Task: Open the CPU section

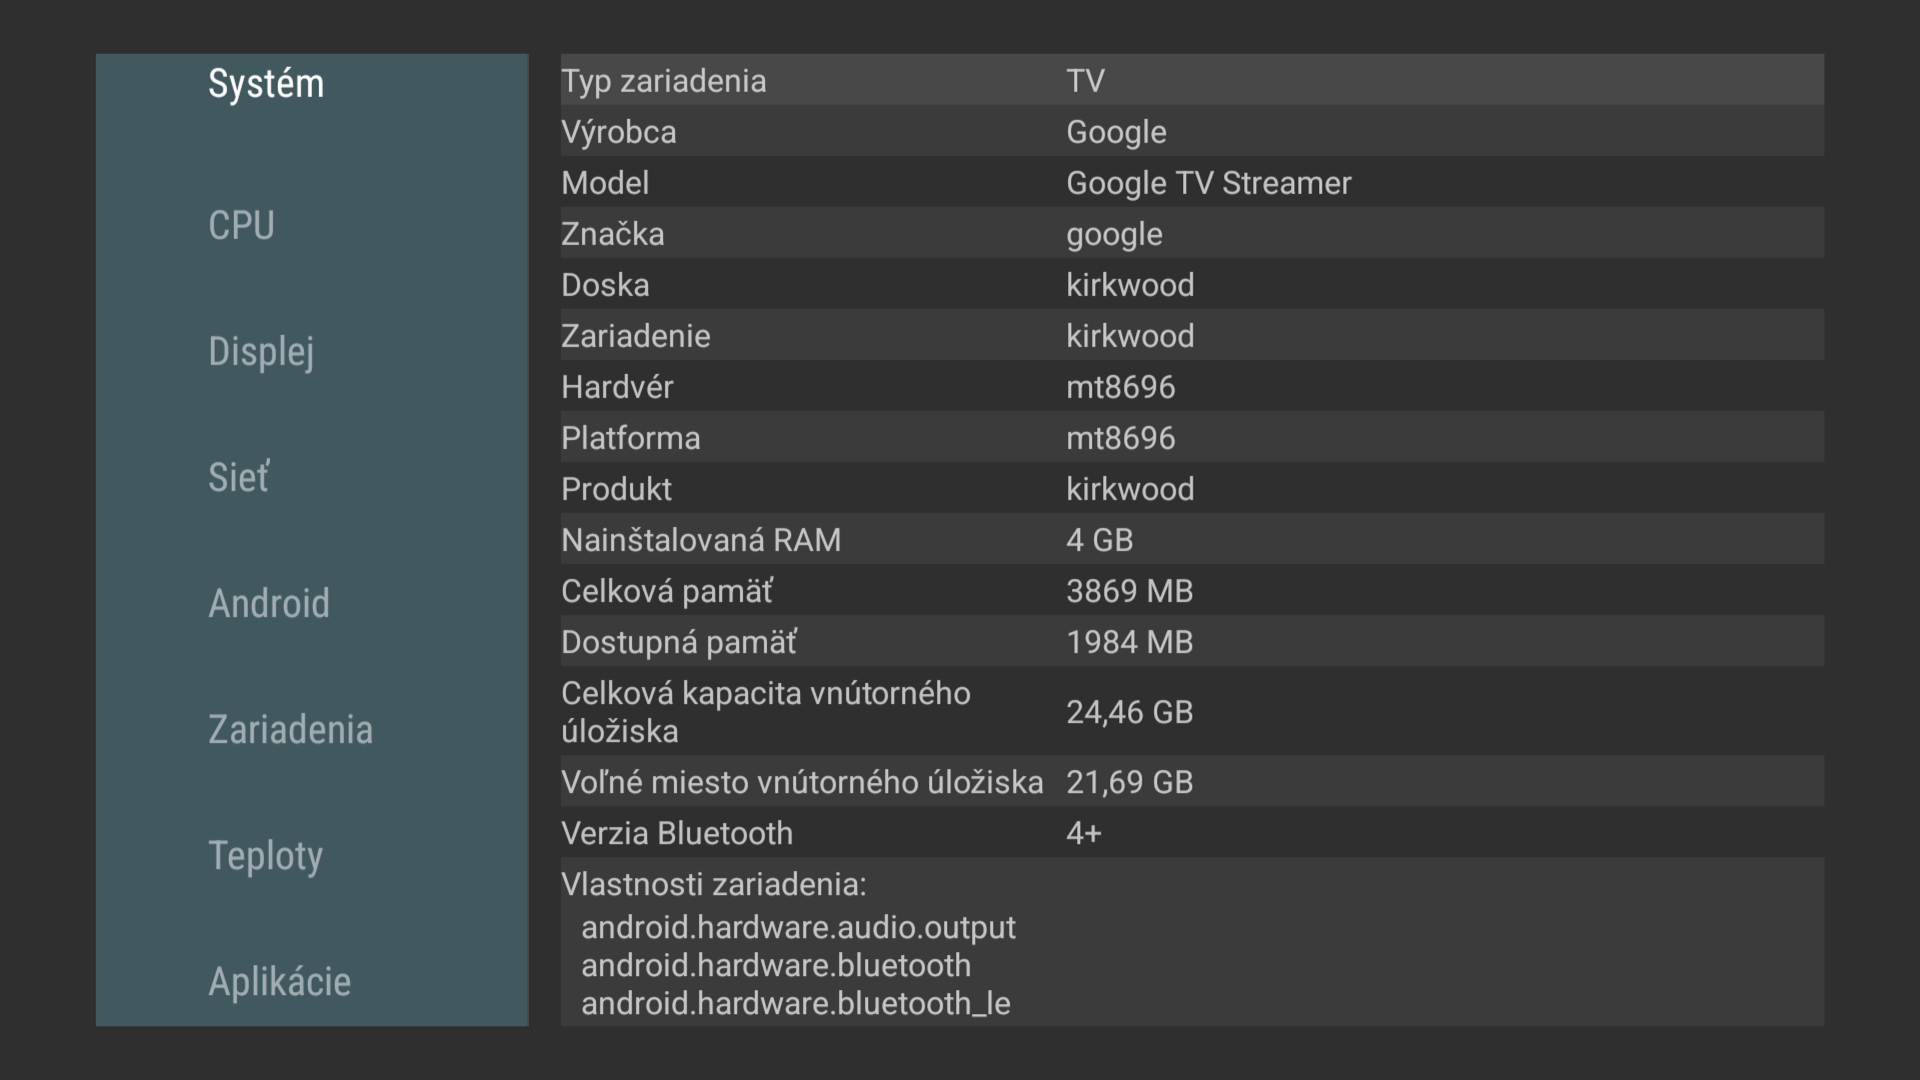Action: [241, 226]
